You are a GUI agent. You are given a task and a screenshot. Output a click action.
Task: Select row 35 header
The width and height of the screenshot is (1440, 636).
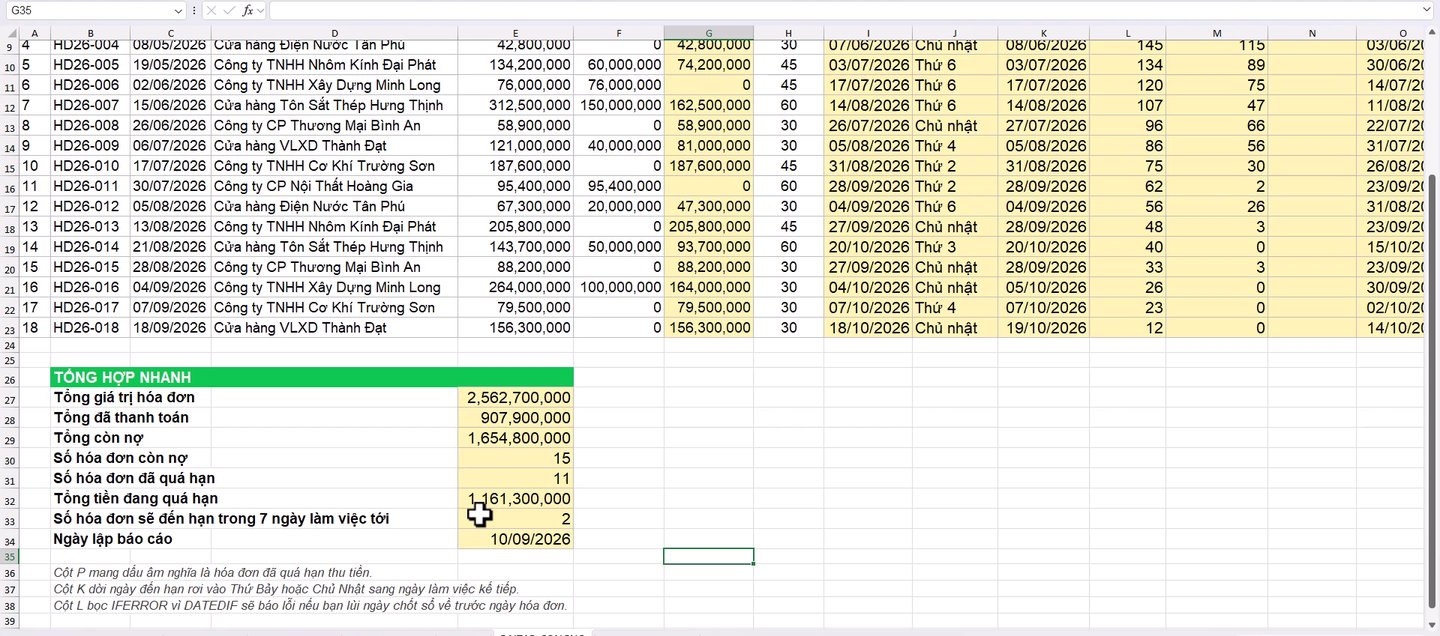(x=9, y=556)
